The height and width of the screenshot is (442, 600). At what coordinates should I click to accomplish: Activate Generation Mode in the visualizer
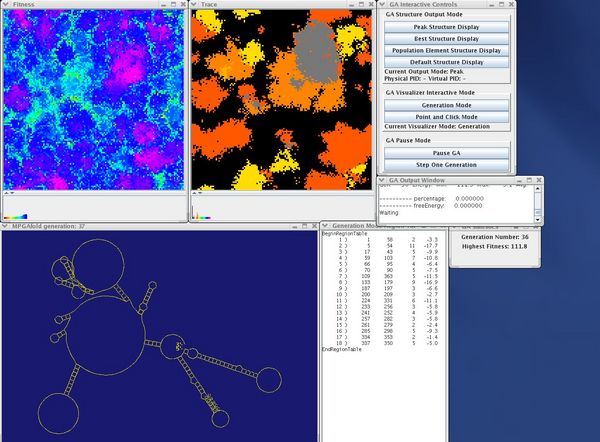pyautogui.click(x=446, y=104)
